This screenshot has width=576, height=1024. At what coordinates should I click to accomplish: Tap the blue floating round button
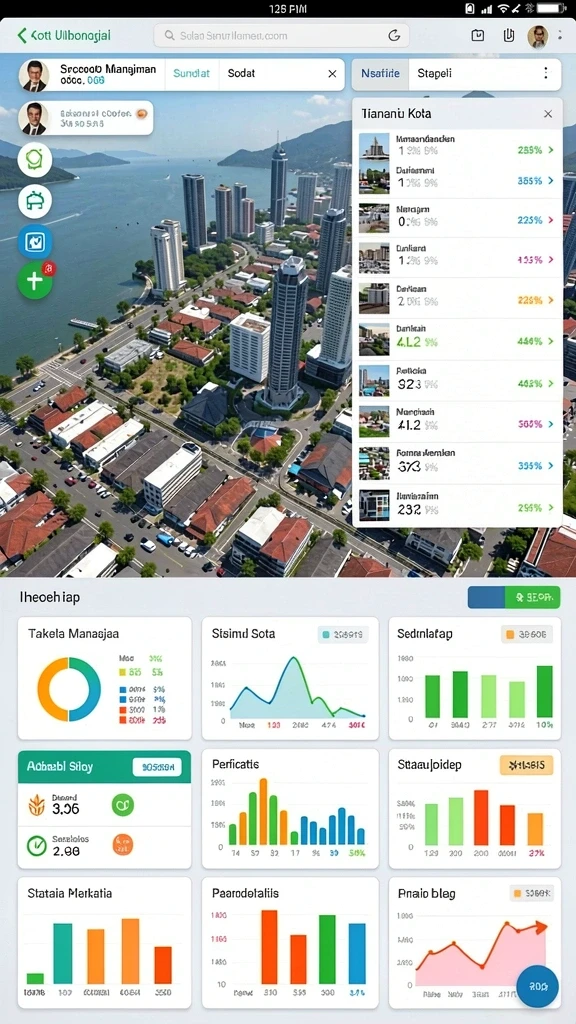(x=537, y=987)
